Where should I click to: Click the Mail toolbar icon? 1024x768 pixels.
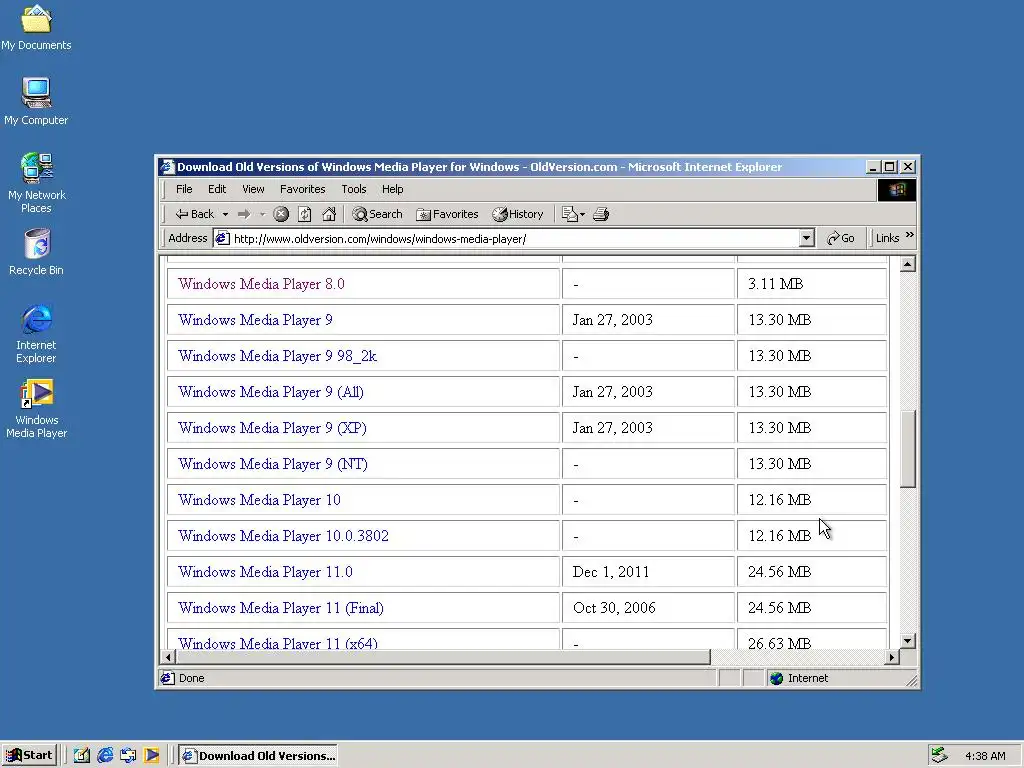tap(569, 214)
